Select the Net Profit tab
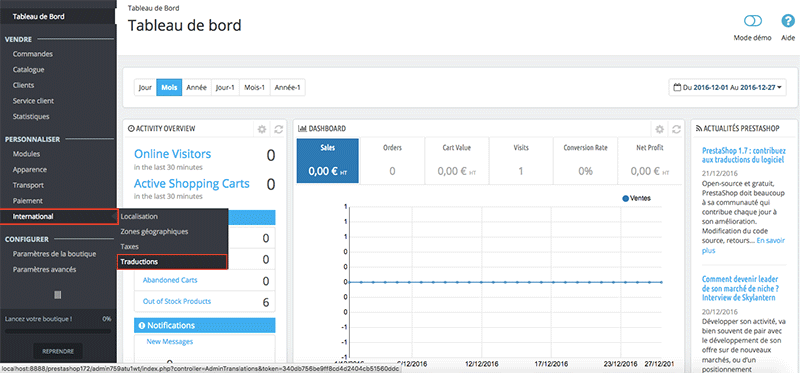This screenshot has height=373, width=800. (649, 160)
